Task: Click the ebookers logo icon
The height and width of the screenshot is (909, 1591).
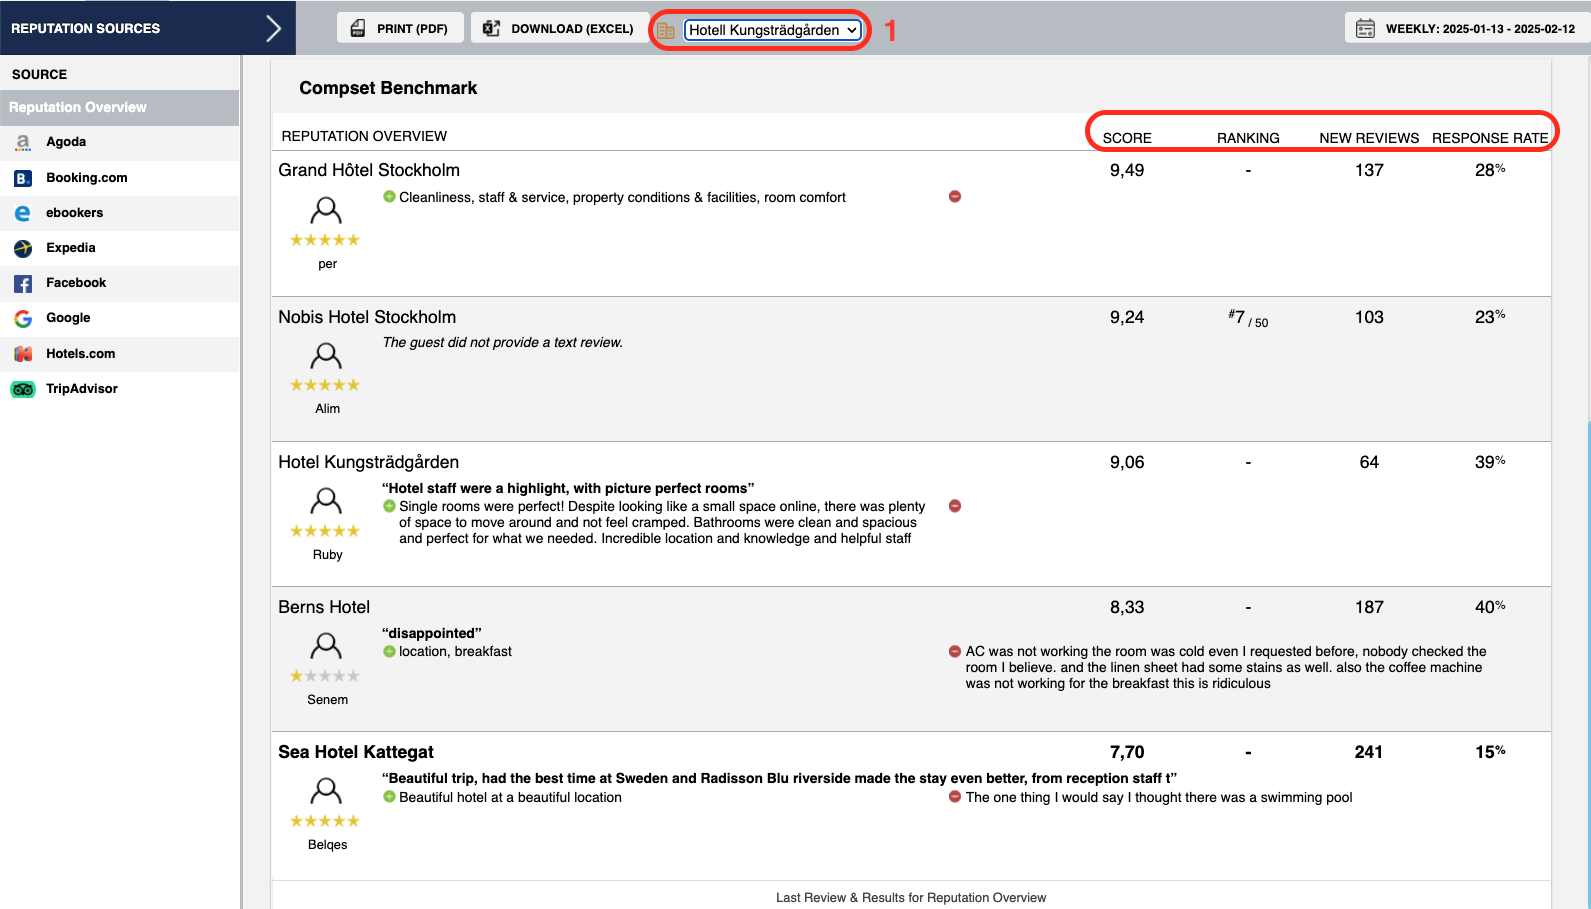Action: (x=23, y=213)
